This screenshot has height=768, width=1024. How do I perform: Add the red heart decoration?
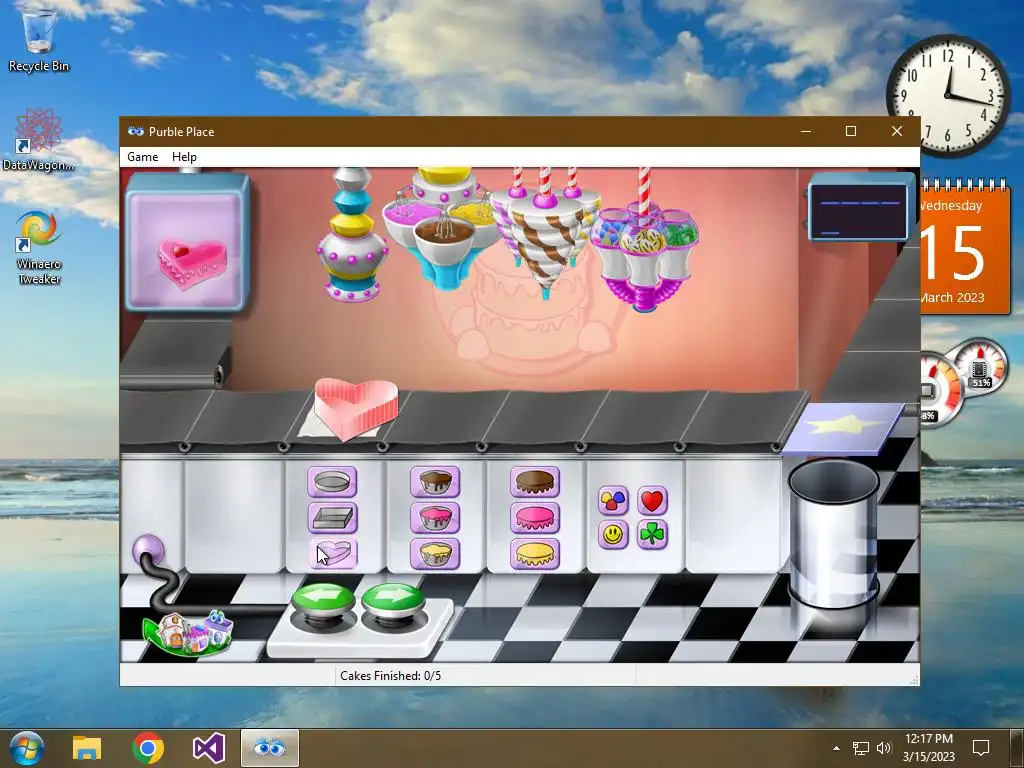point(652,501)
